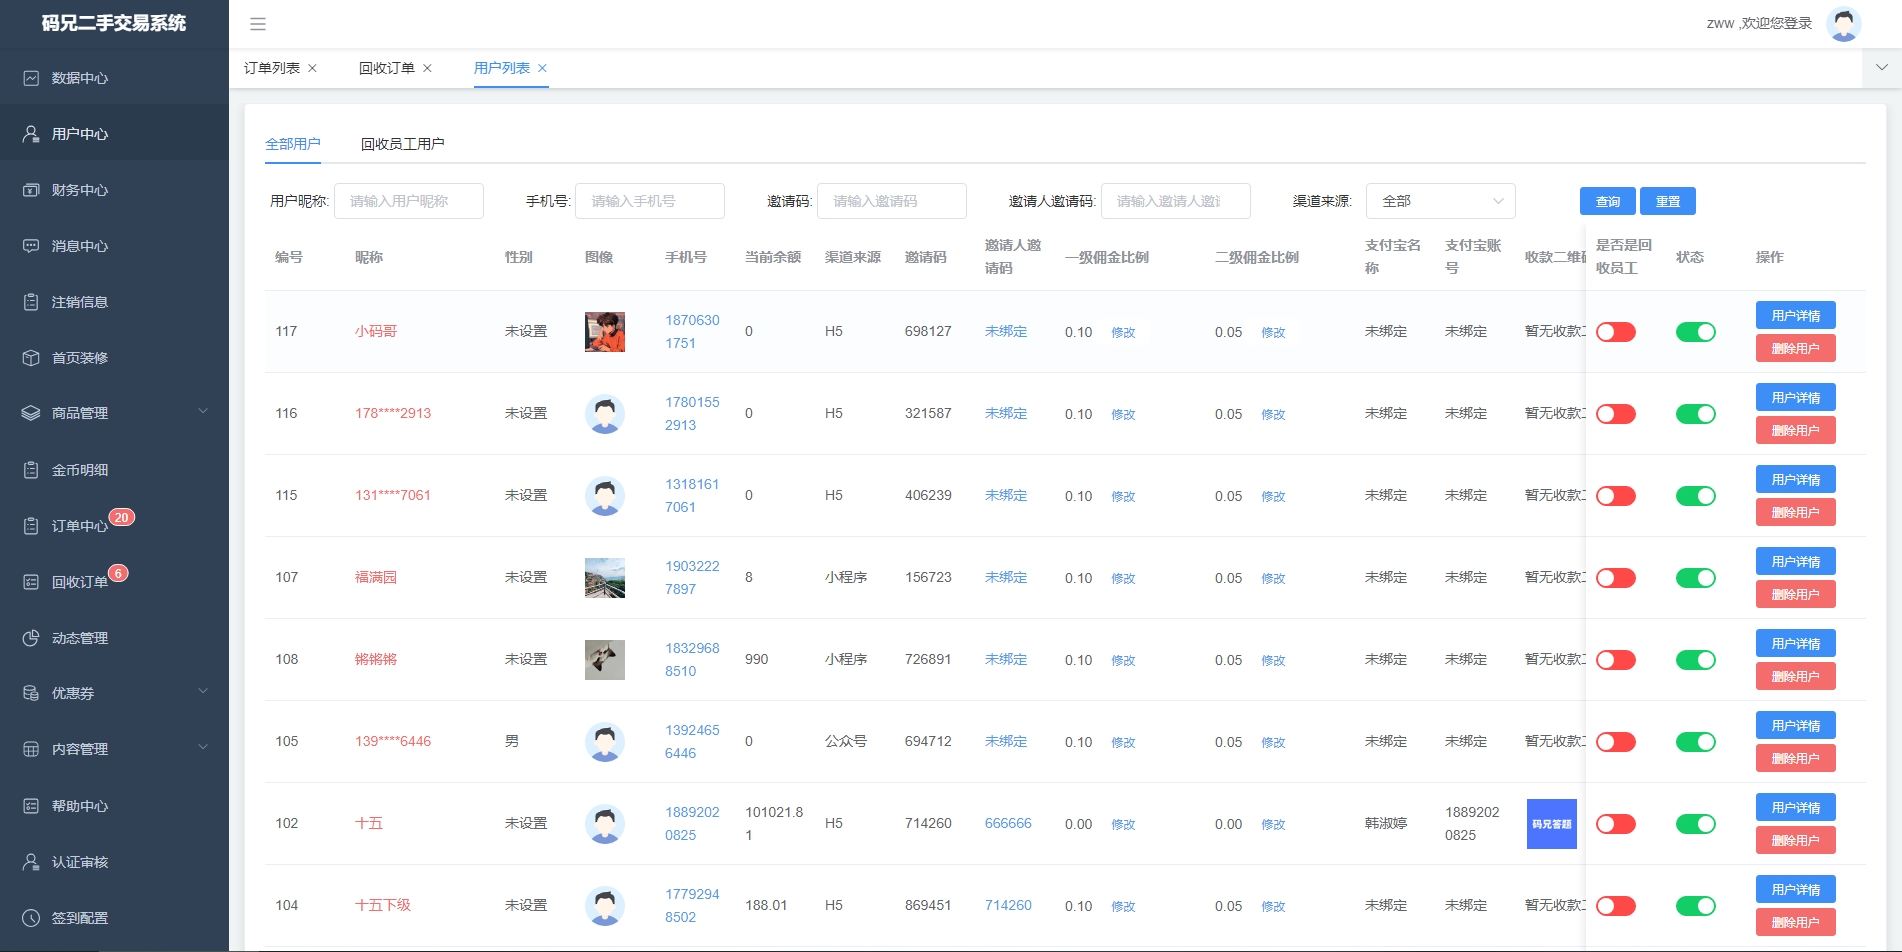Click 修改 for 二级佣金 of user 102
The image size is (1902, 952).
pyautogui.click(x=1273, y=824)
